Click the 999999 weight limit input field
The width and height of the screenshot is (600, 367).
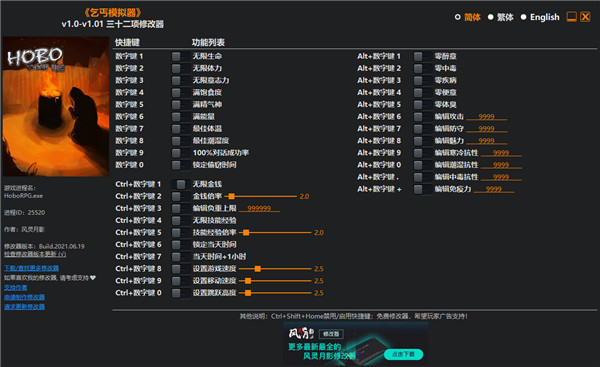[259, 208]
